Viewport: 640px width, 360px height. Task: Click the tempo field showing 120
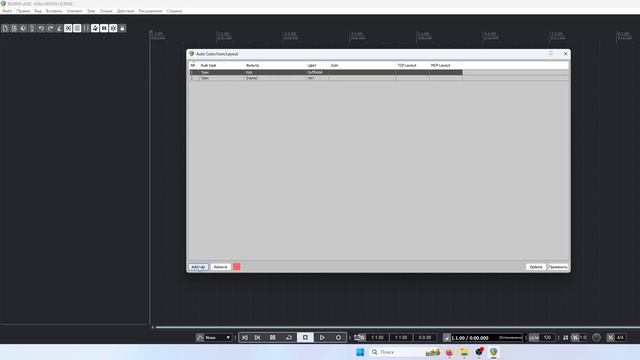[547, 338]
